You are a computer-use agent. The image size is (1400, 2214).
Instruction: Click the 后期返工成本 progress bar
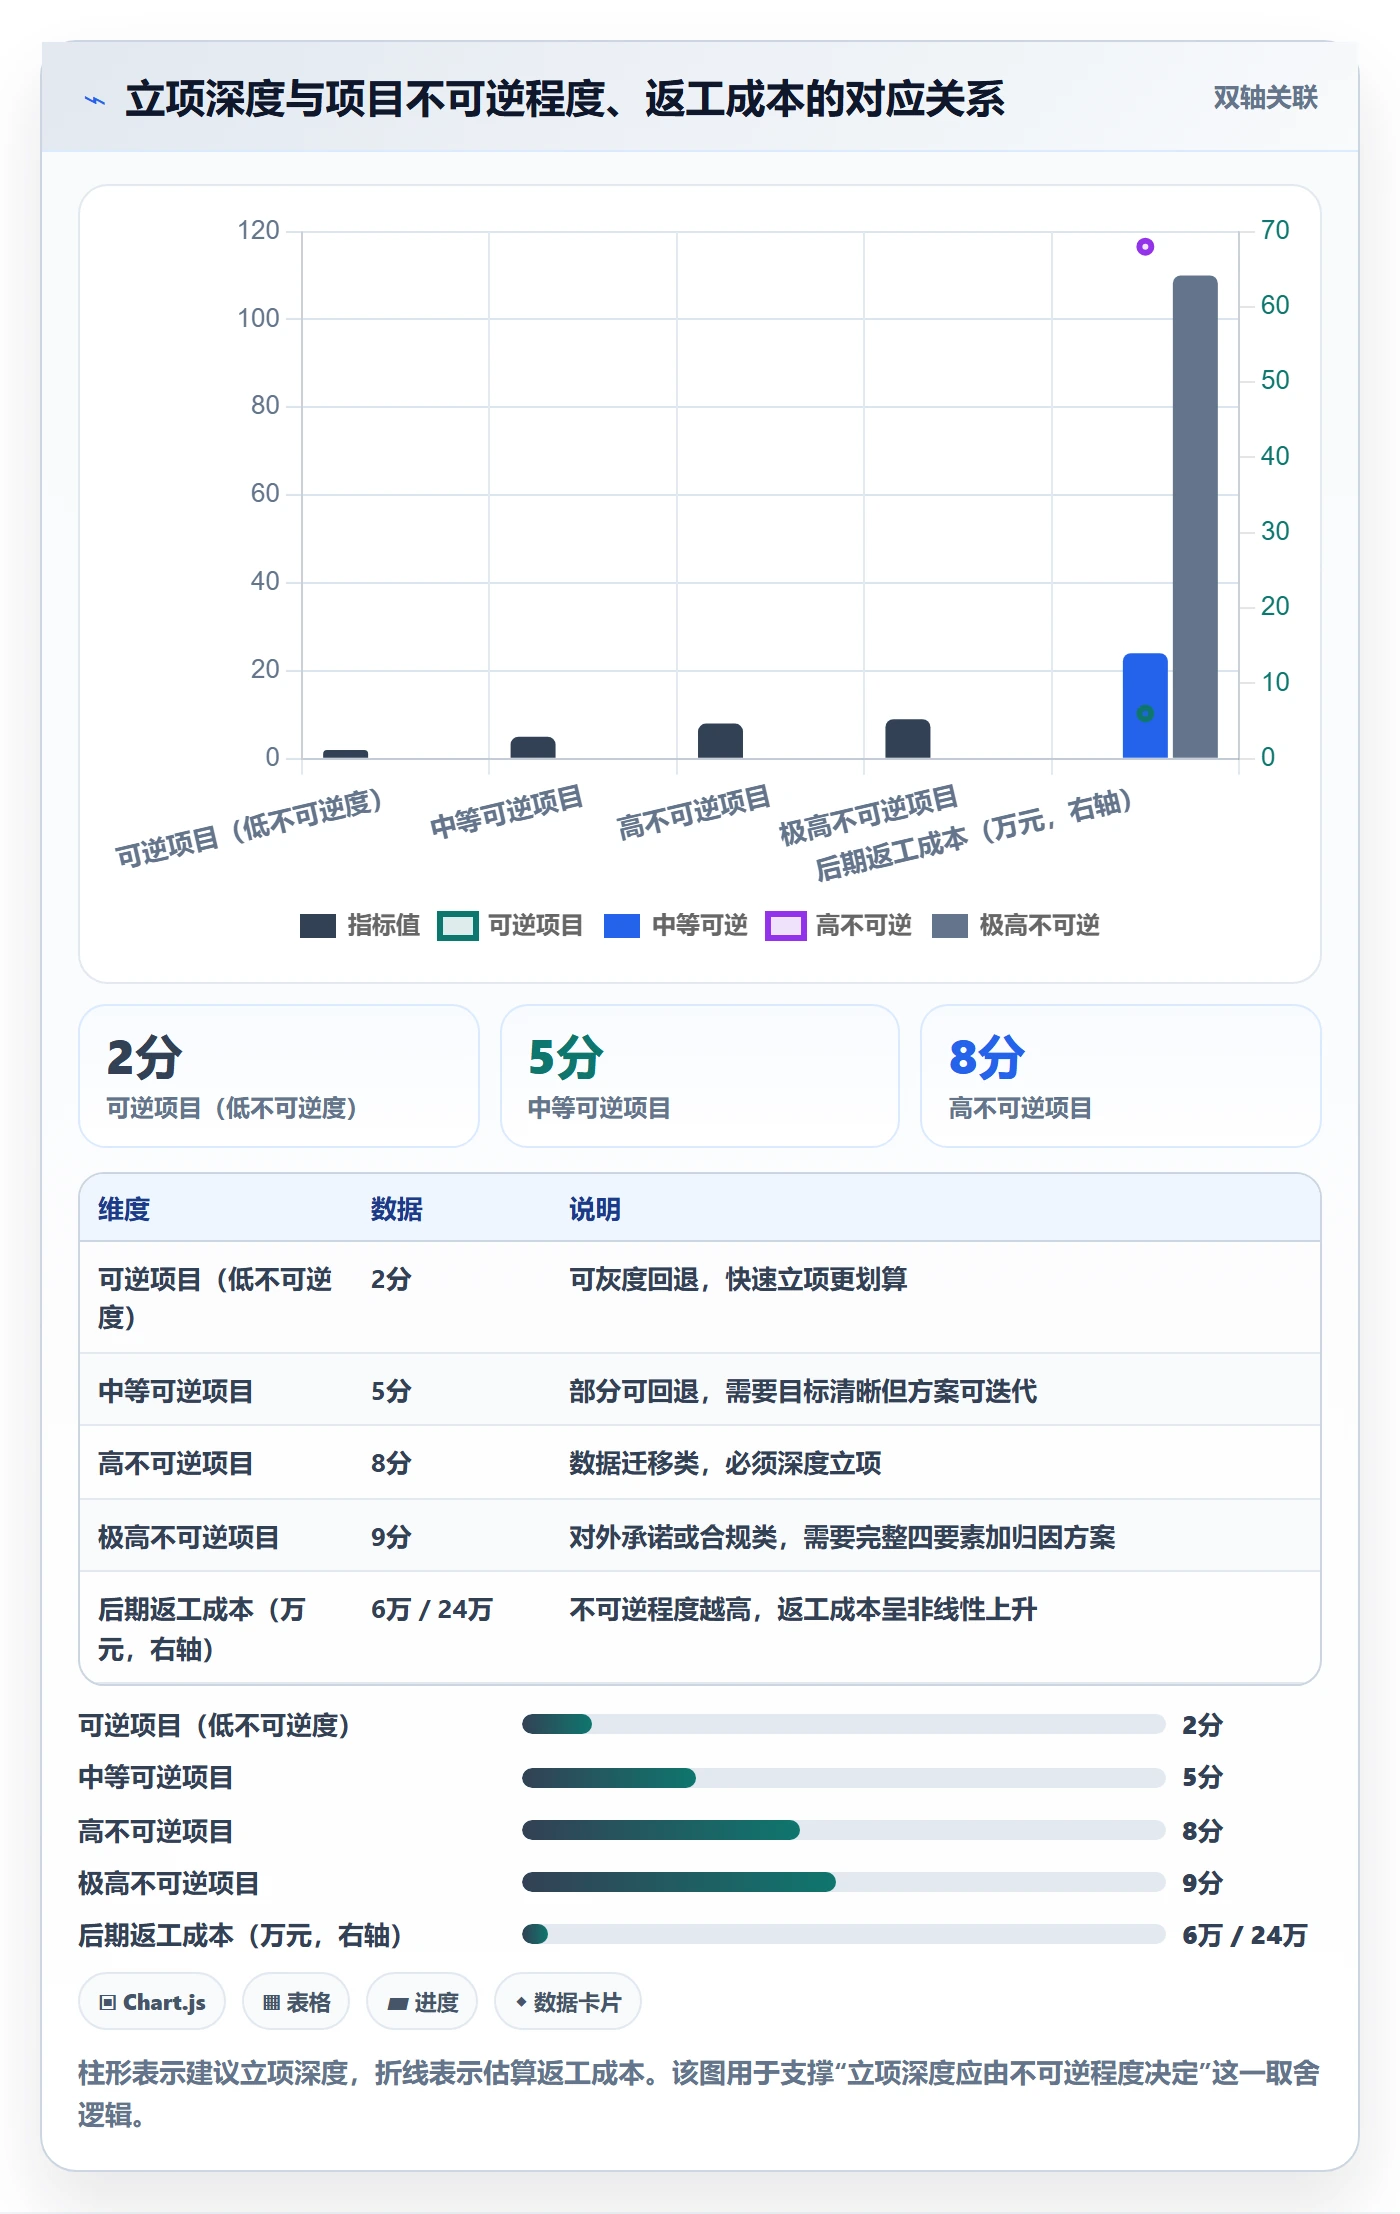pyautogui.click(x=843, y=1934)
